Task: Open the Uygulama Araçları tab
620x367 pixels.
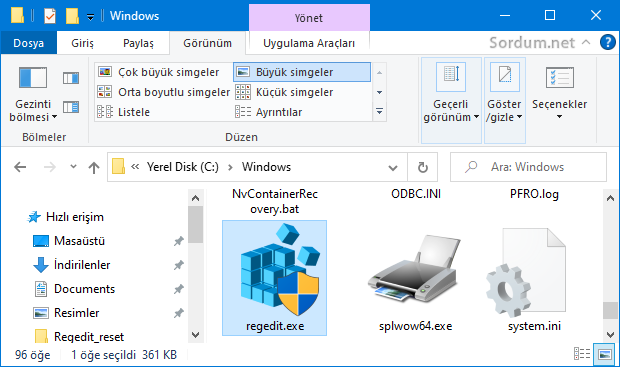Action: [x=309, y=43]
